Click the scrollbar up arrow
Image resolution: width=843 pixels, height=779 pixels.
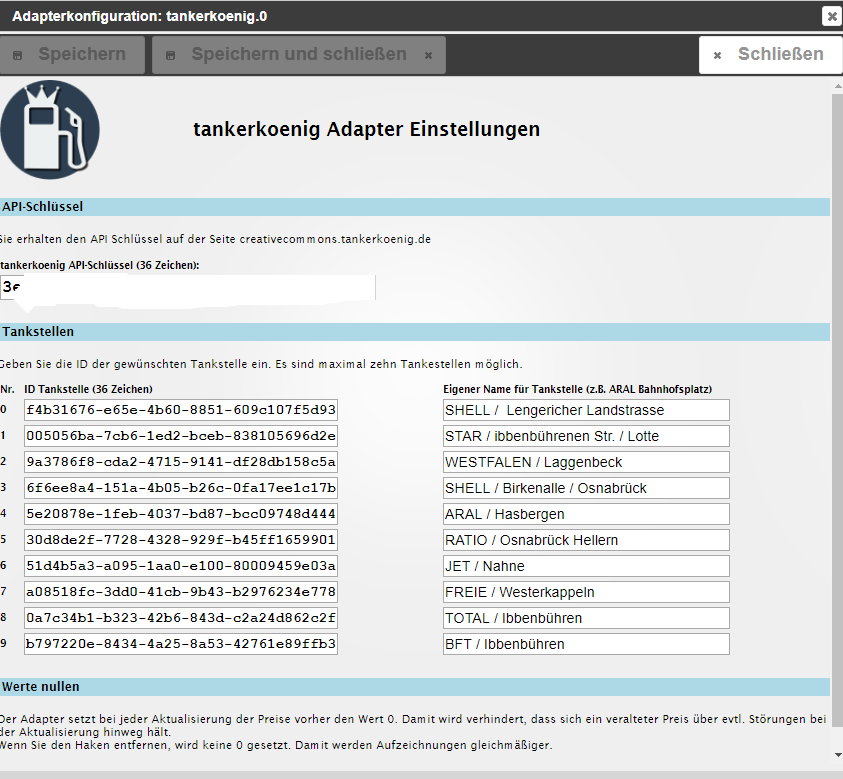(x=838, y=86)
